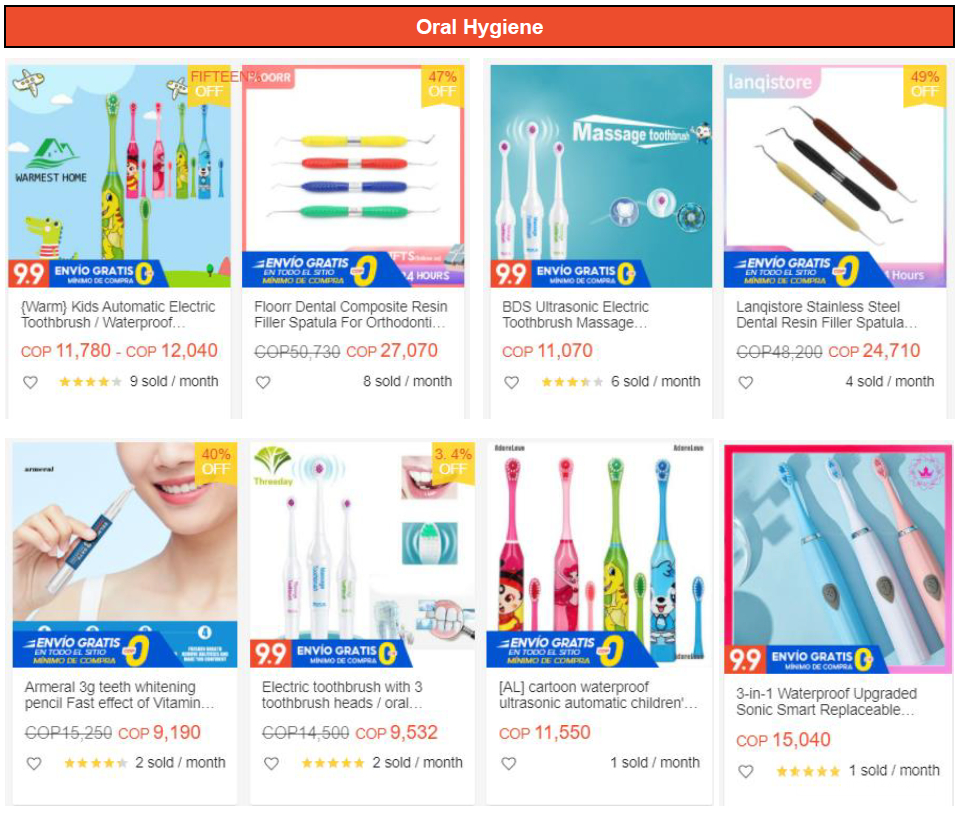Click heart under Electric toothbrush with 3 heads

[271, 764]
